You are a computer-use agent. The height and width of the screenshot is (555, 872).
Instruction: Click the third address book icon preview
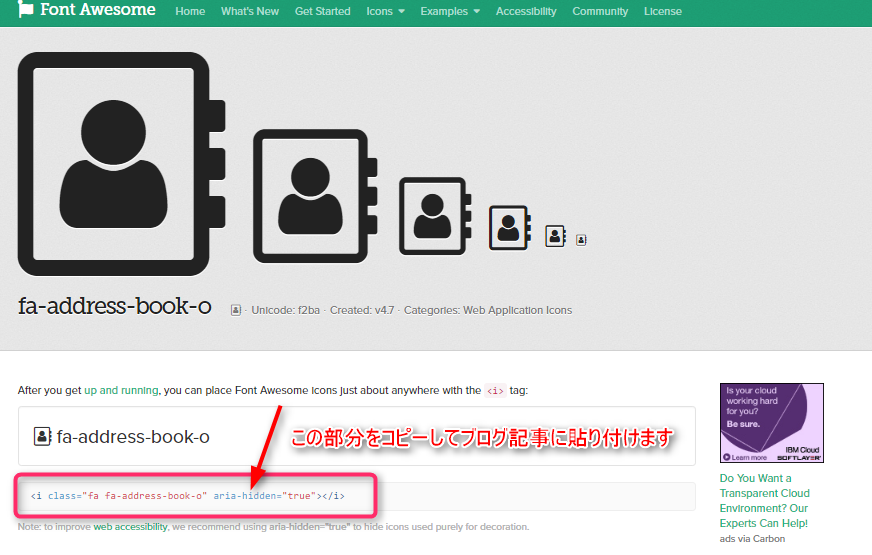tap(435, 216)
